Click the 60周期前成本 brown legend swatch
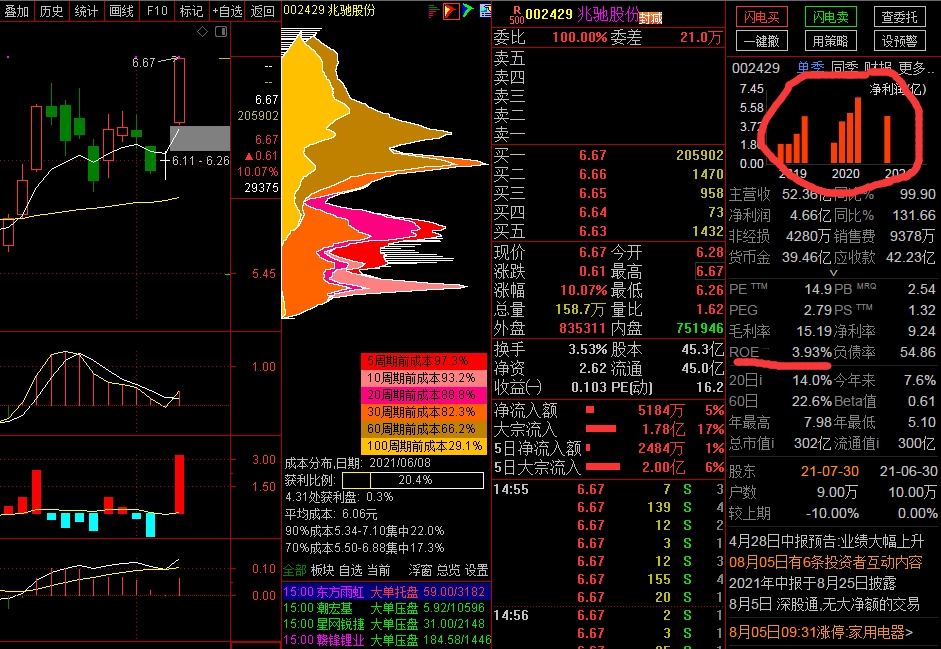The image size is (941, 649). (424, 429)
